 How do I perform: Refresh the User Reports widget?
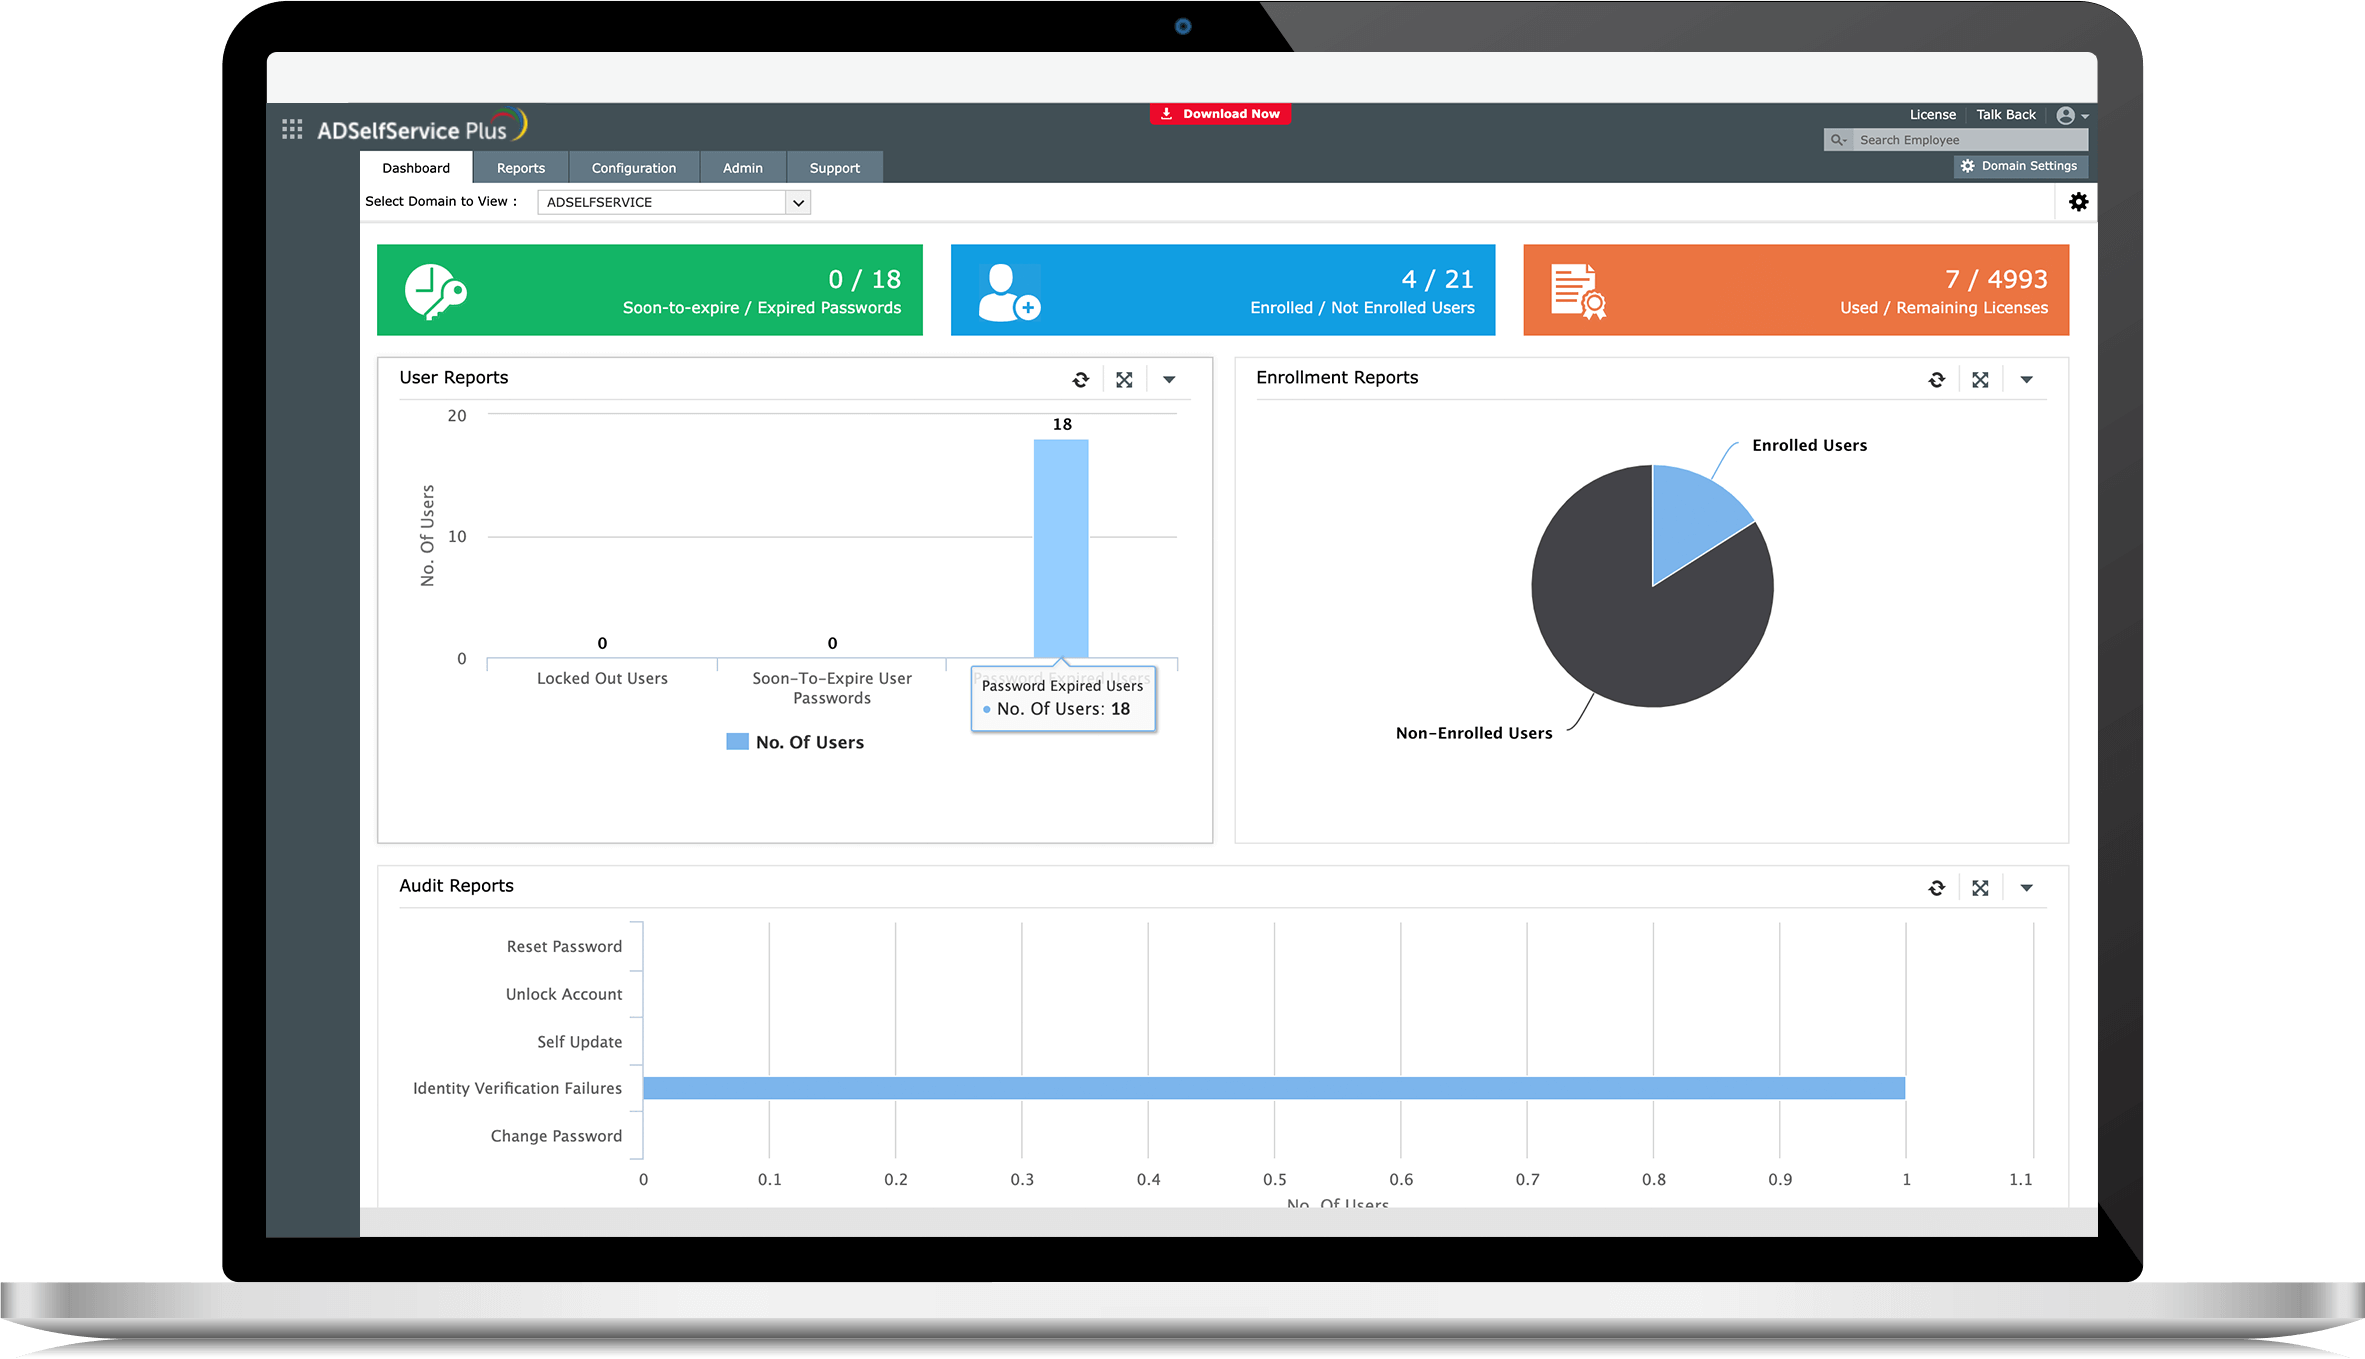(1080, 380)
